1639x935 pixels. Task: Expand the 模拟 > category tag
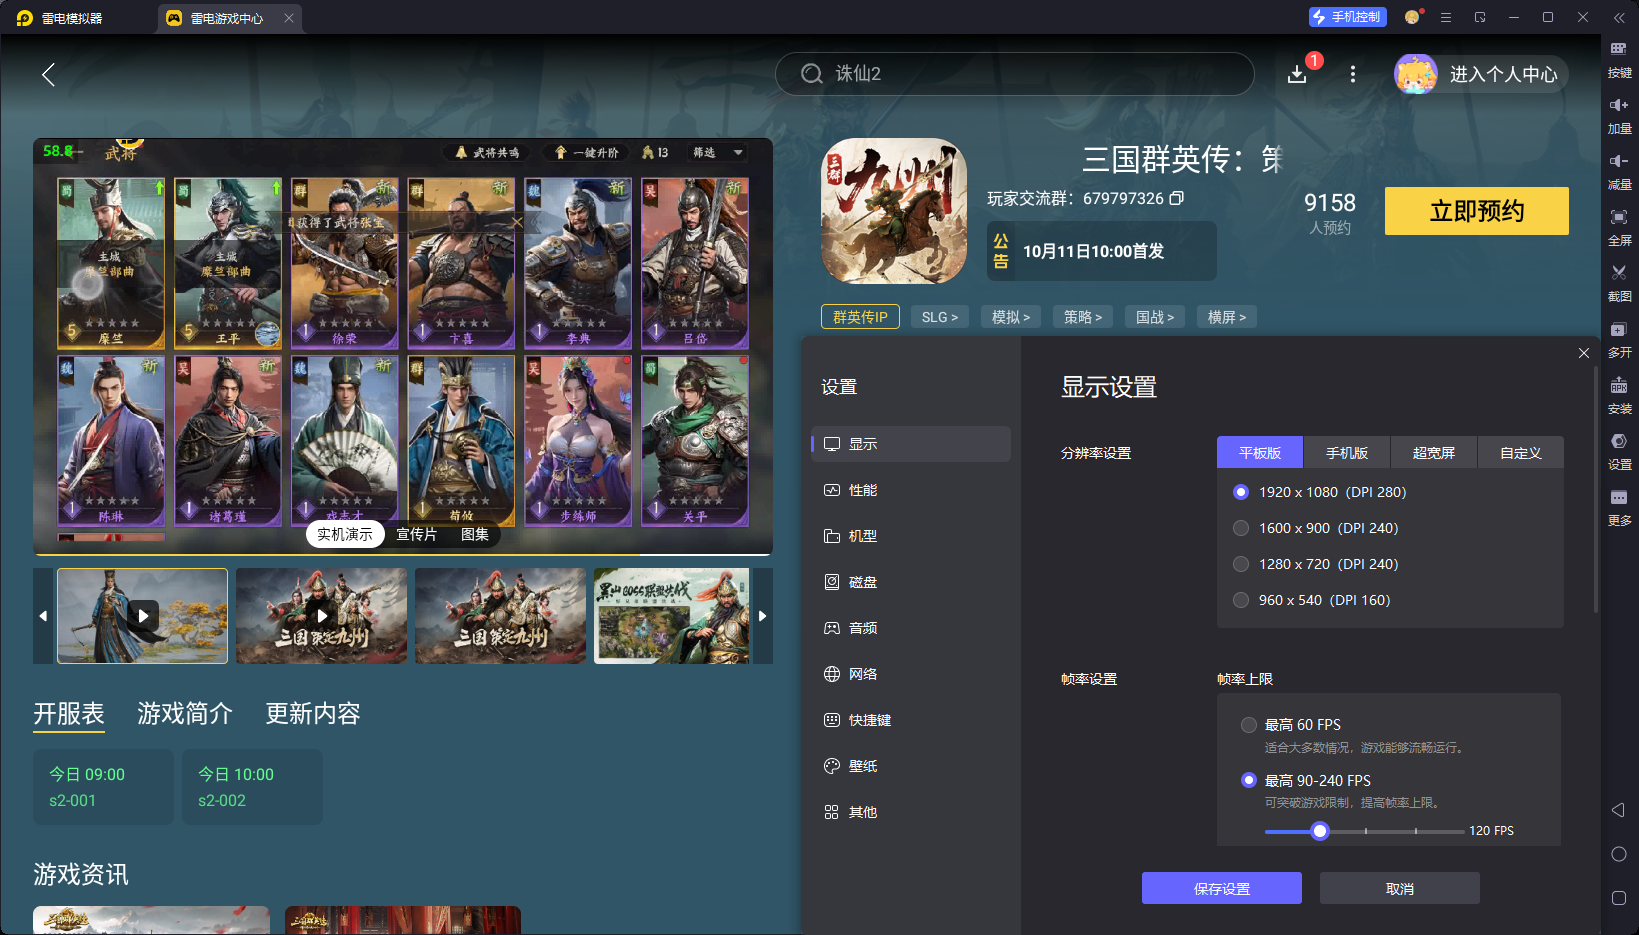(x=1011, y=317)
